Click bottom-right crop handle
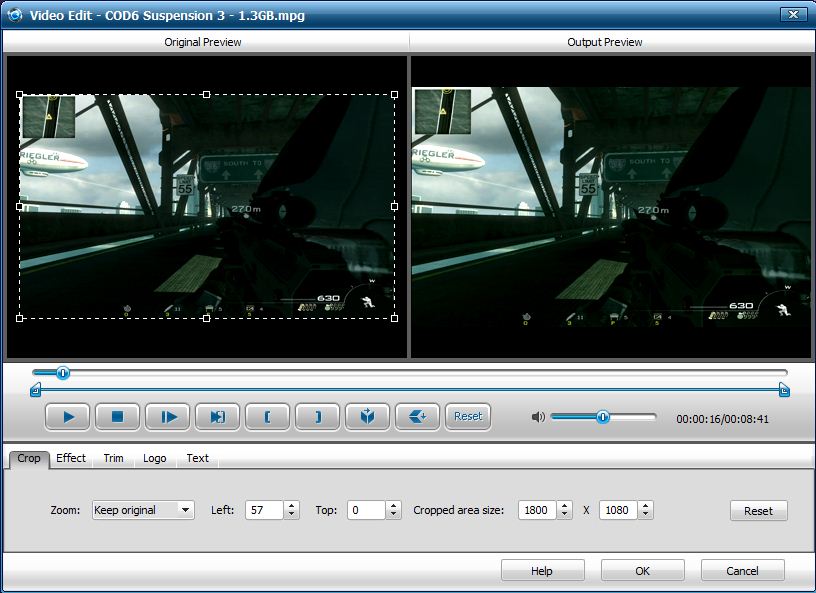The width and height of the screenshot is (816, 593). (394, 318)
